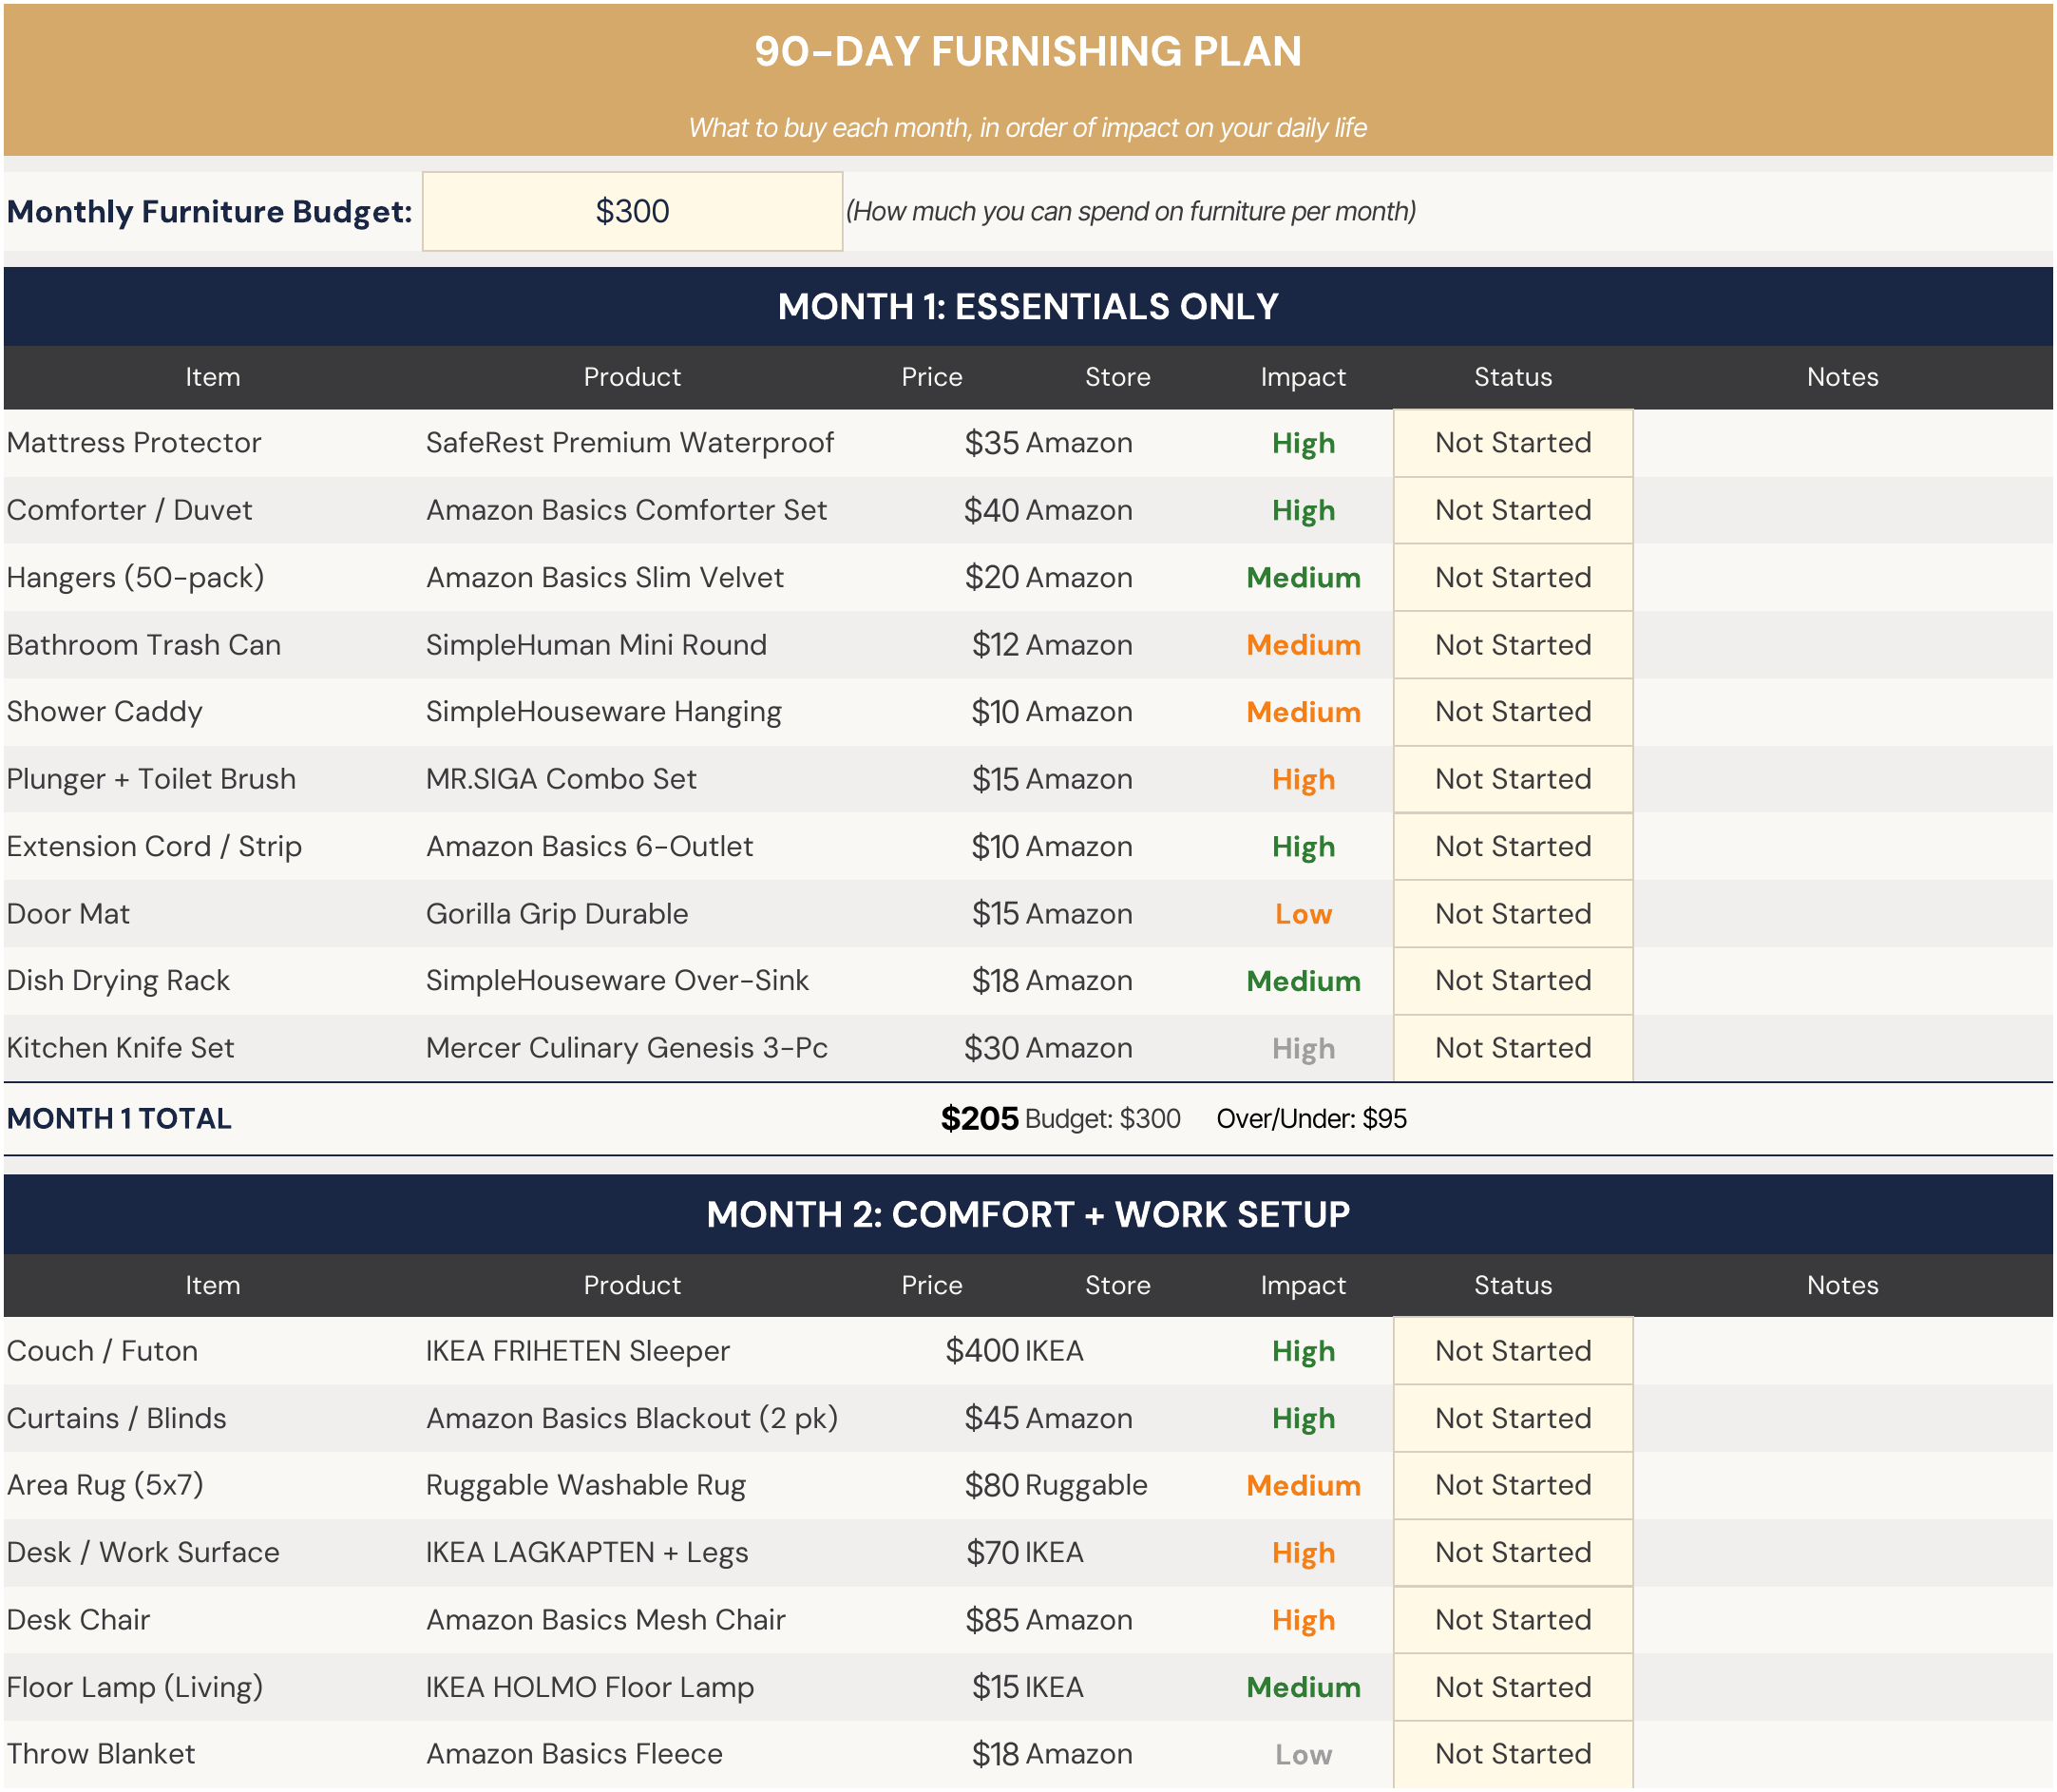This screenshot has height=1792, width=2057.
Task: Click the Monthly Furniture Budget $300 cell
Action: coord(632,211)
